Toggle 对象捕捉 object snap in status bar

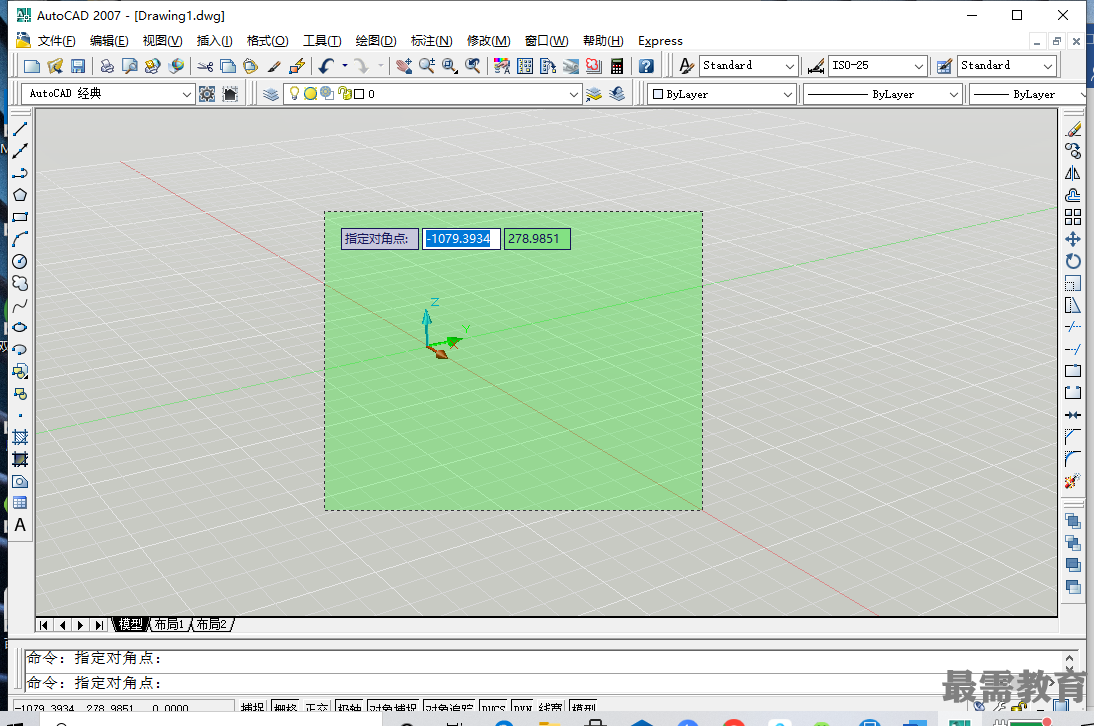(393, 706)
